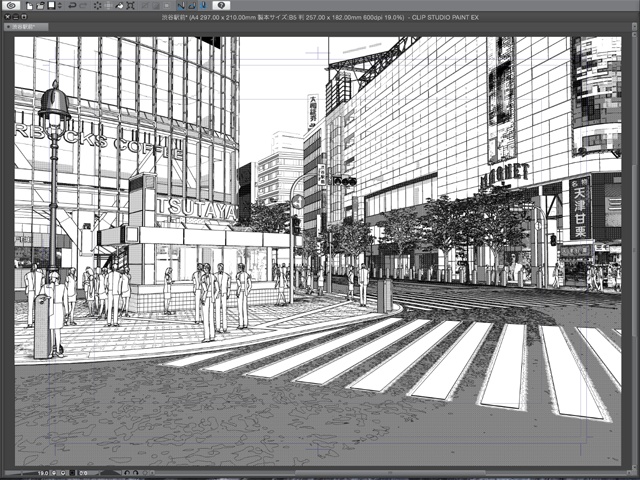Click the Open file folder icon
The width and height of the screenshot is (640, 480).
coord(40,6)
